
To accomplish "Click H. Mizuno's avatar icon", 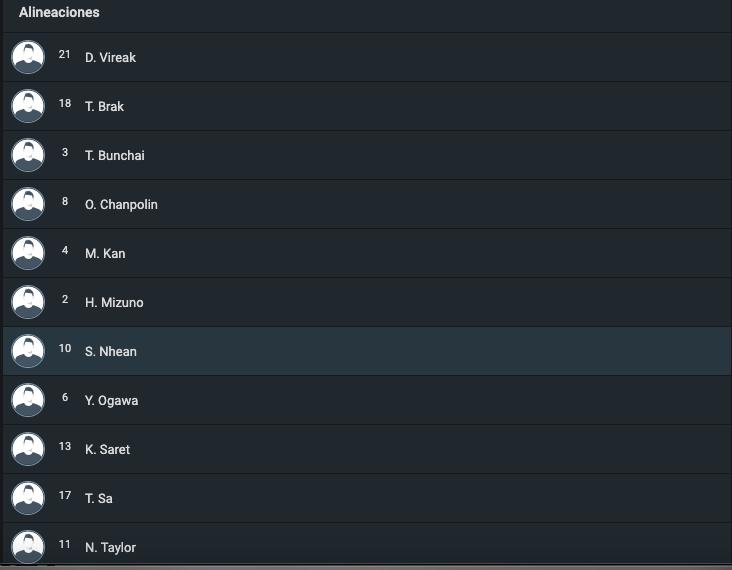I will [x=28, y=302].
